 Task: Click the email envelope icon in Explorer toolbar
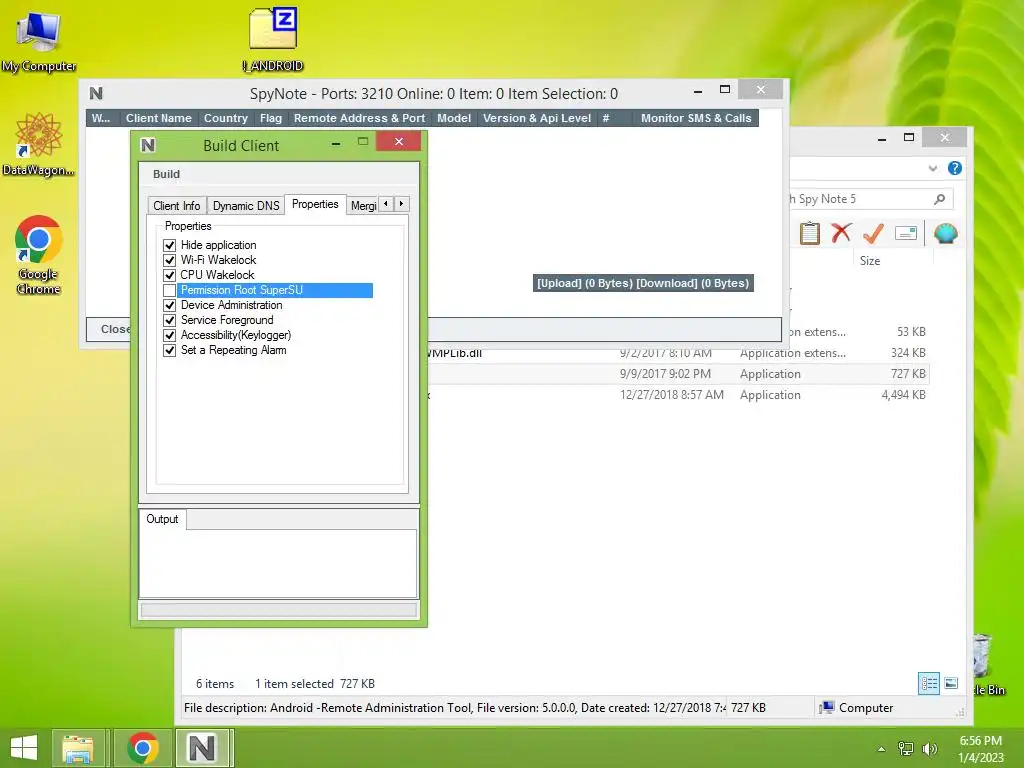[906, 233]
